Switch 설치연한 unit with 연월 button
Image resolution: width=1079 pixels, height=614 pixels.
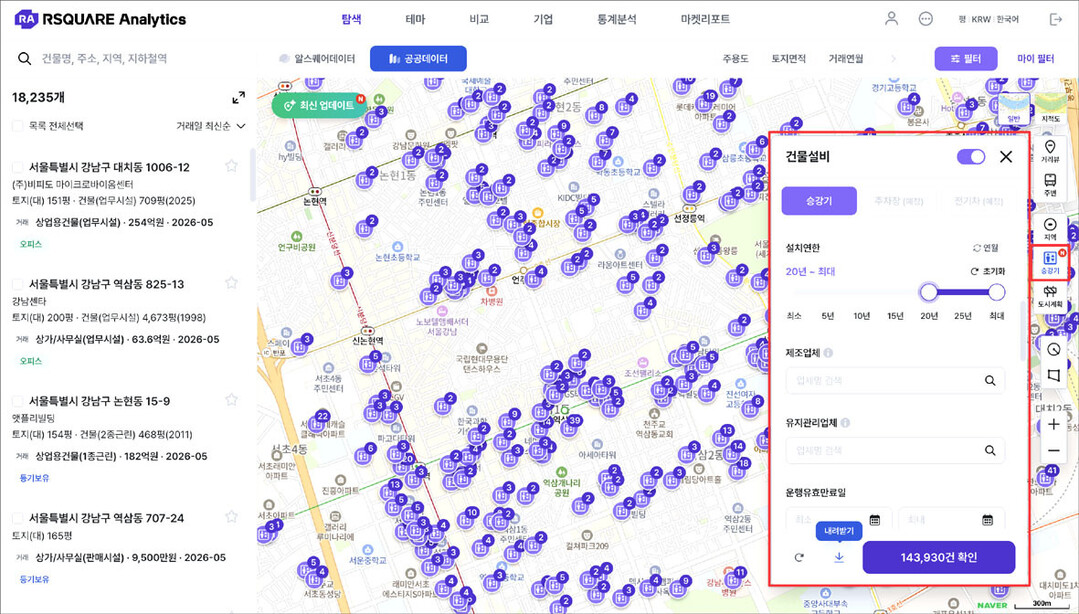(985, 248)
